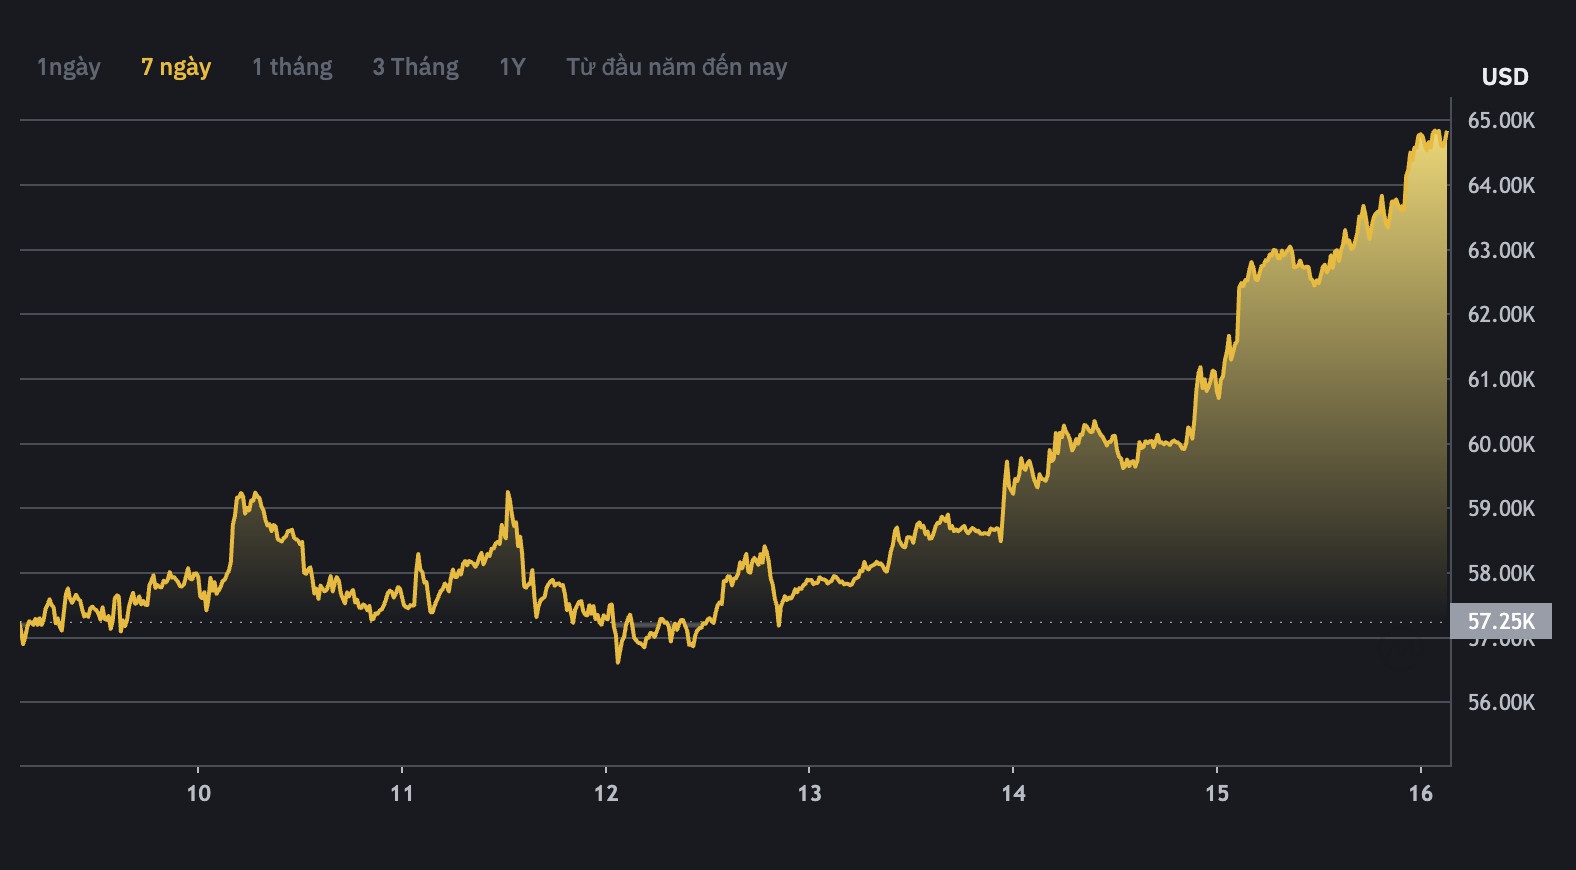Open the Từ đầu năm đến nay view
Image resolution: width=1576 pixels, height=870 pixels.
[x=676, y=67]
